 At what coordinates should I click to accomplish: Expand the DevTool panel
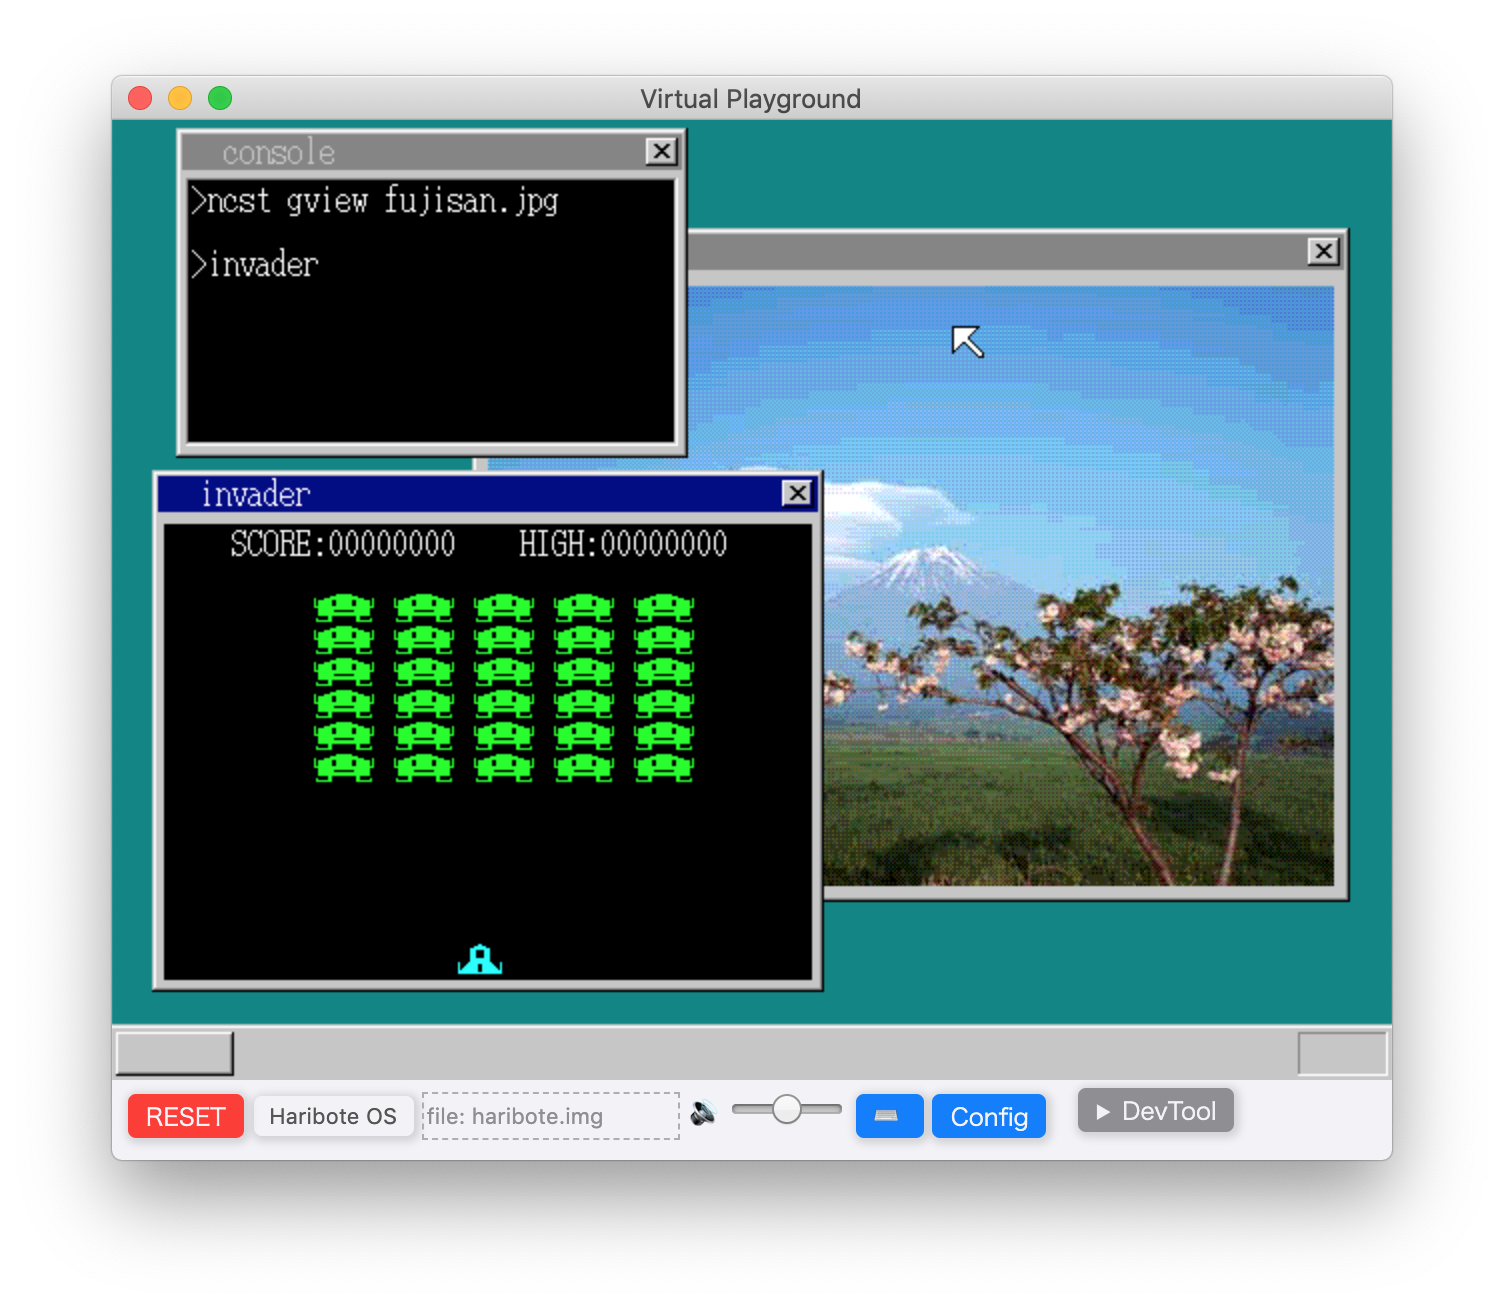(x=1156, y=1111)
